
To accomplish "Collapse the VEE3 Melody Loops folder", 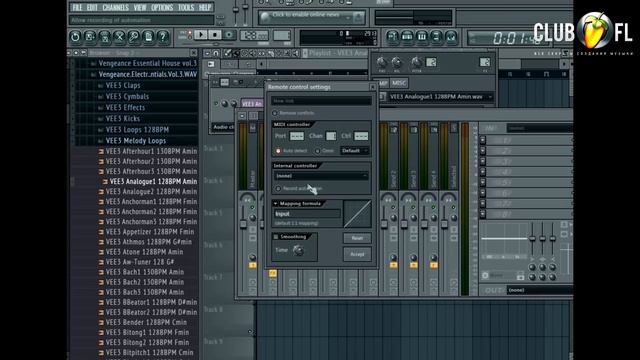I will pyautogui.click(x=136, y=140).
